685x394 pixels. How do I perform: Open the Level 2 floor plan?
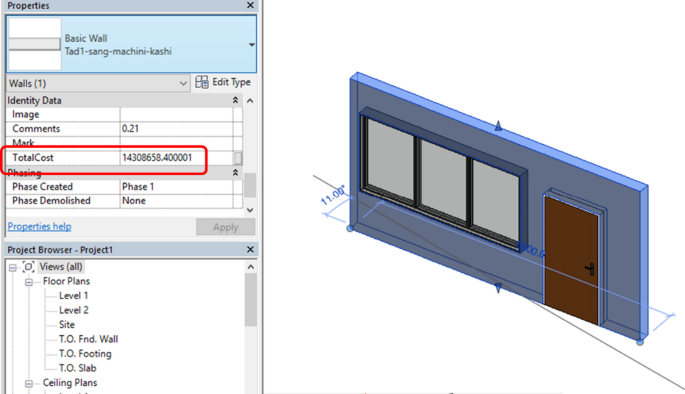pyautogui.click(x=73, y=310)
